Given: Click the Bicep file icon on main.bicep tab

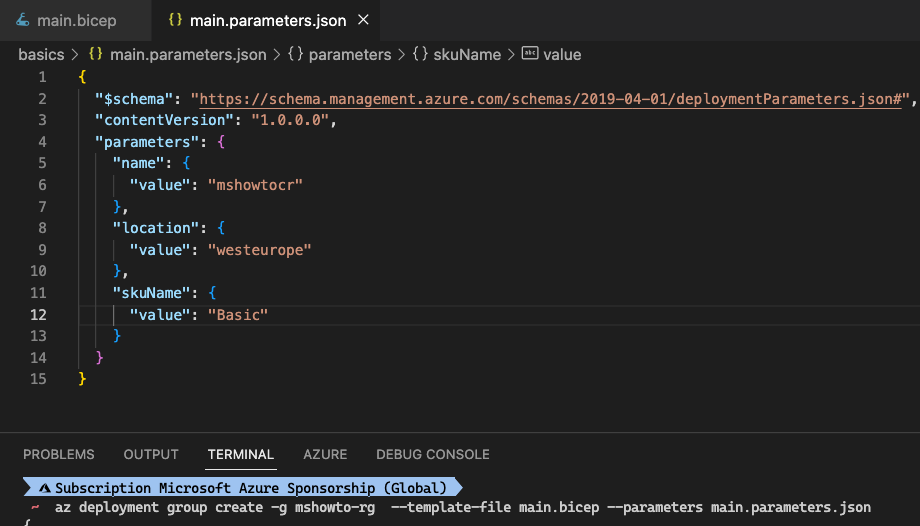Looking at the screenshot, I should pos(23,20).
